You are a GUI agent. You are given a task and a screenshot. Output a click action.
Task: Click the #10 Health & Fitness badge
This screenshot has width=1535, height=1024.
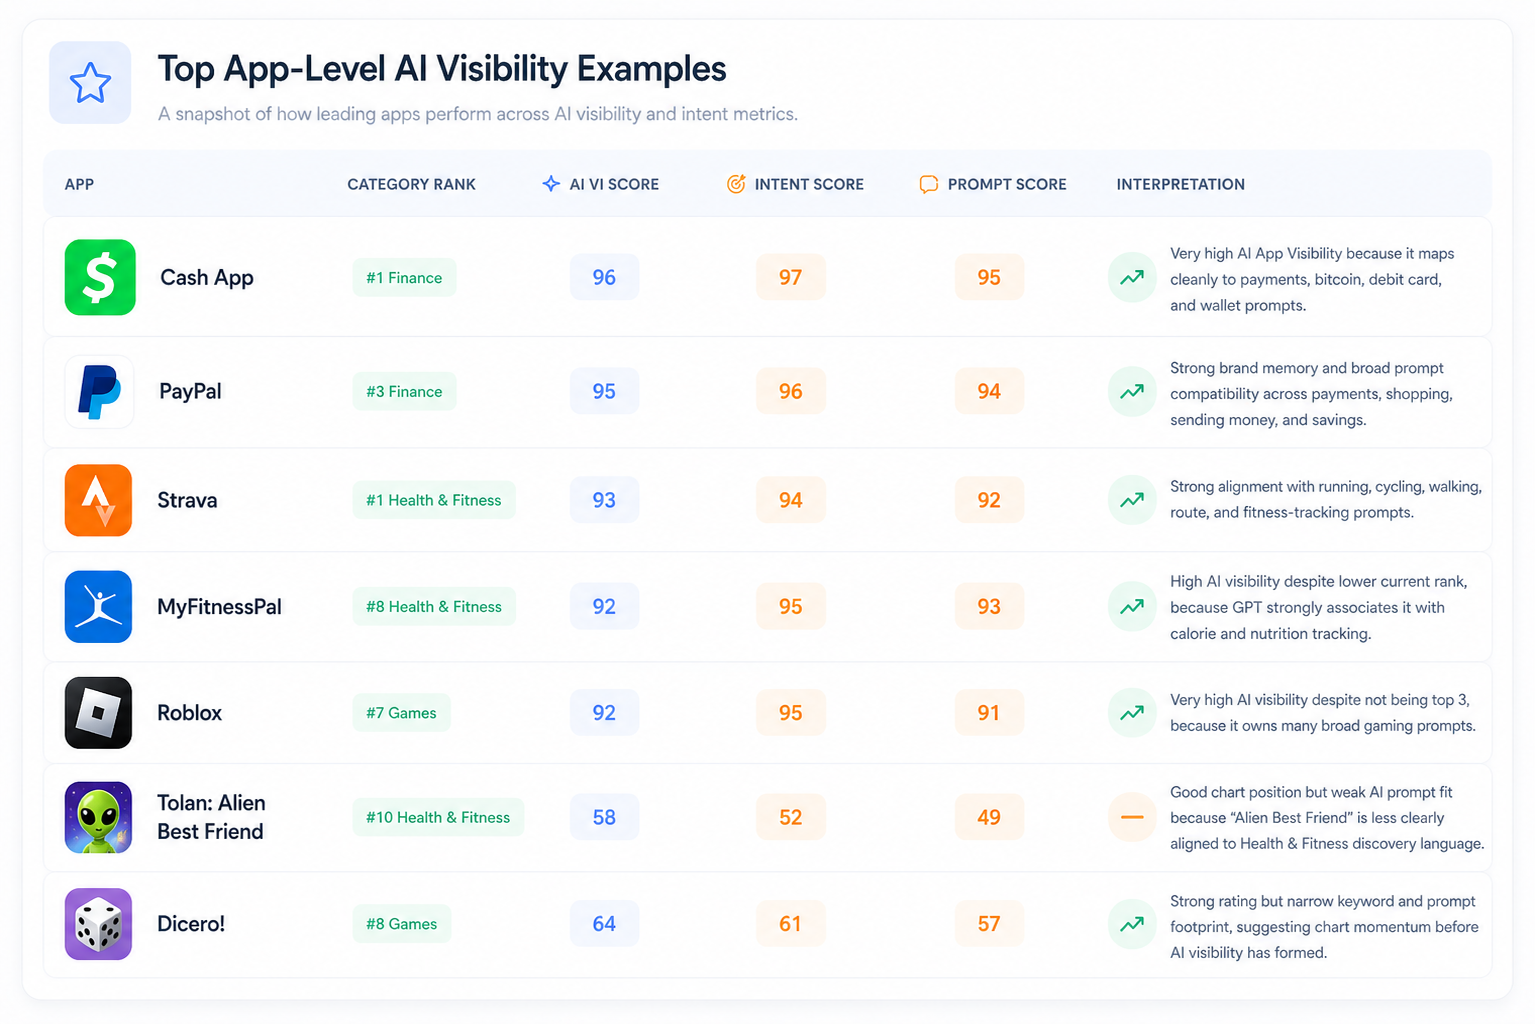[438, 817]
